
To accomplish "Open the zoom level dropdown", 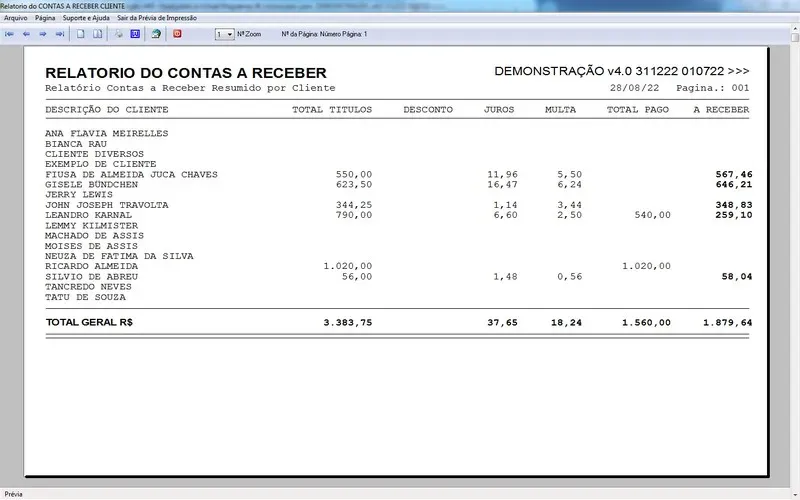I will (x=225, y=34).
